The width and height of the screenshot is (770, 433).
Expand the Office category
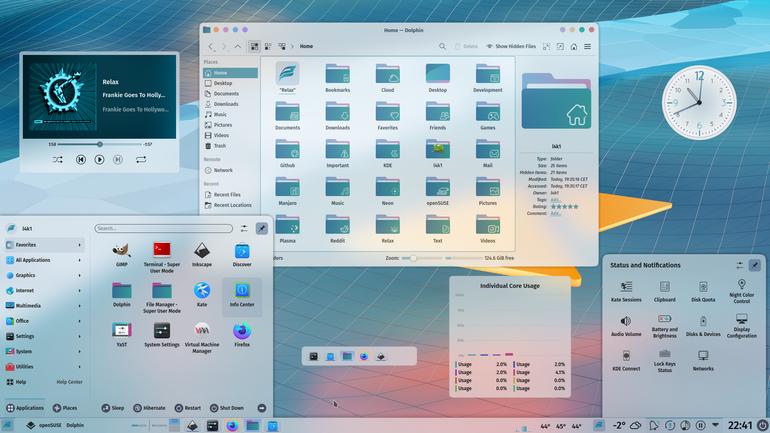tap(44, 321)
